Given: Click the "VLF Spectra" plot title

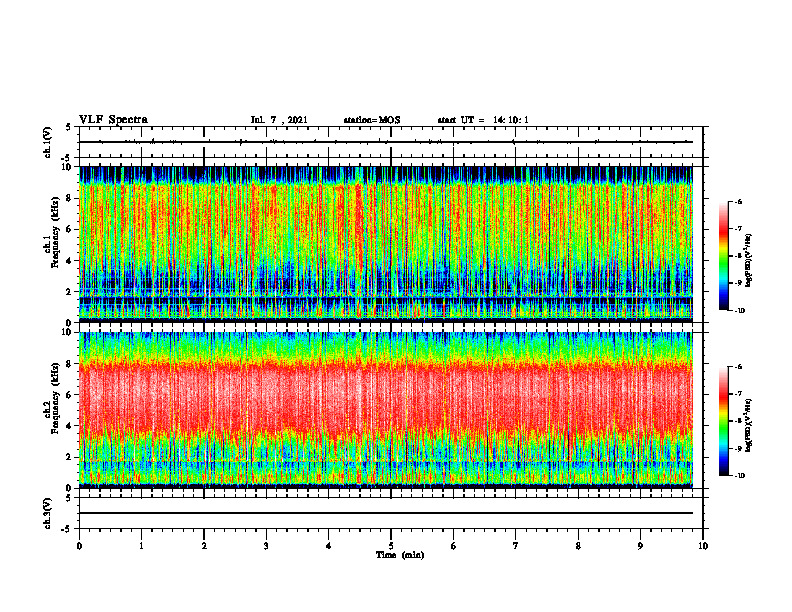Looking at the screenshot, I should coord(113,120).
